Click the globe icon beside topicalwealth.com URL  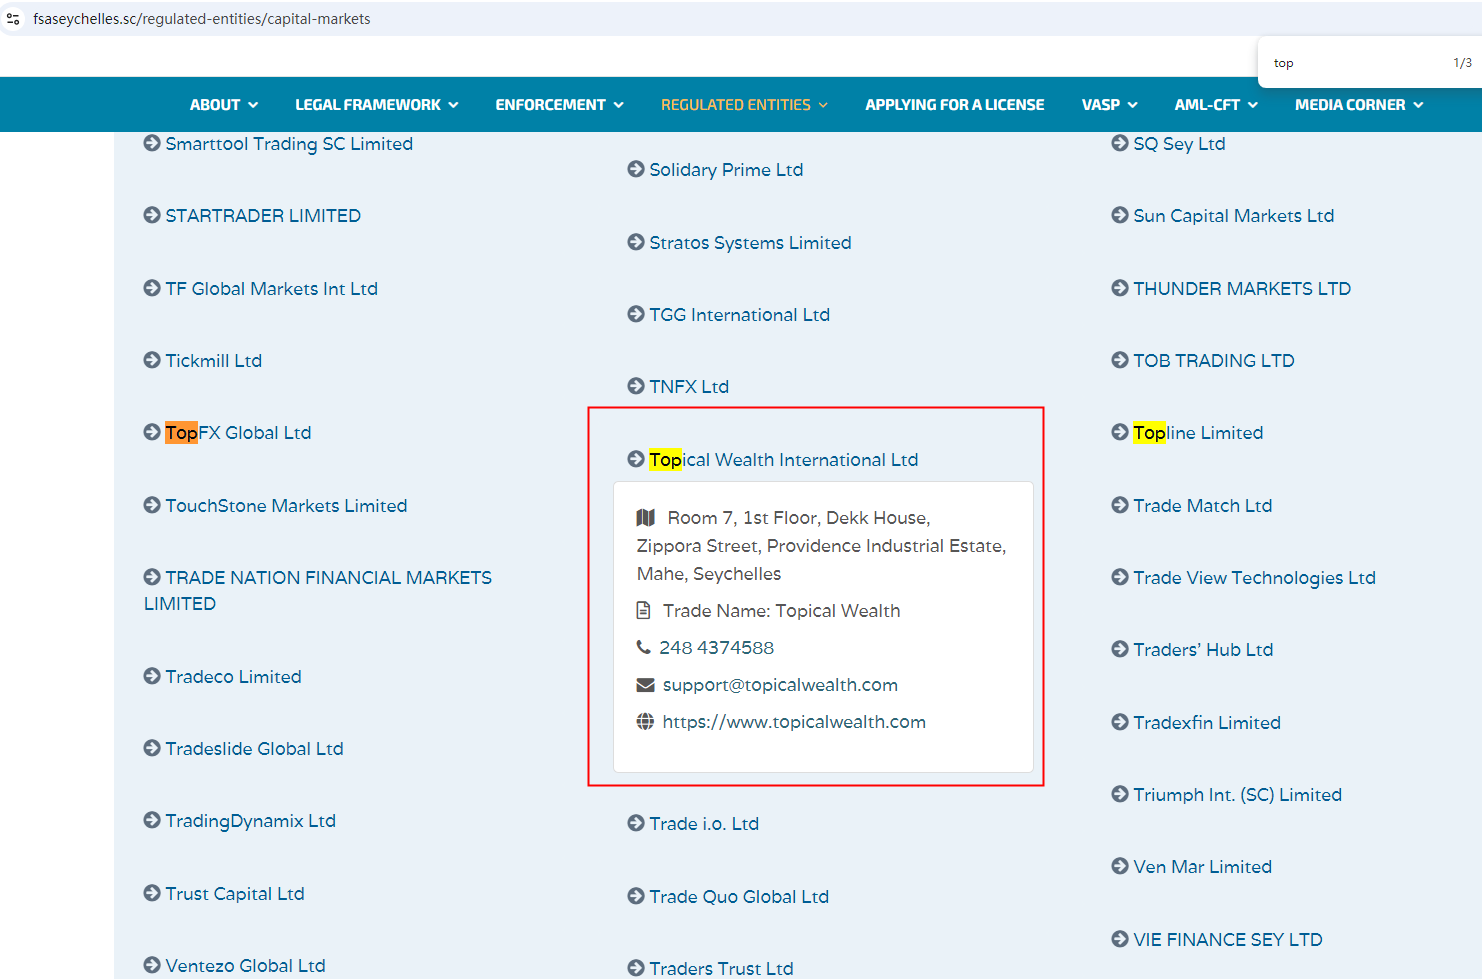click(645, 722)
